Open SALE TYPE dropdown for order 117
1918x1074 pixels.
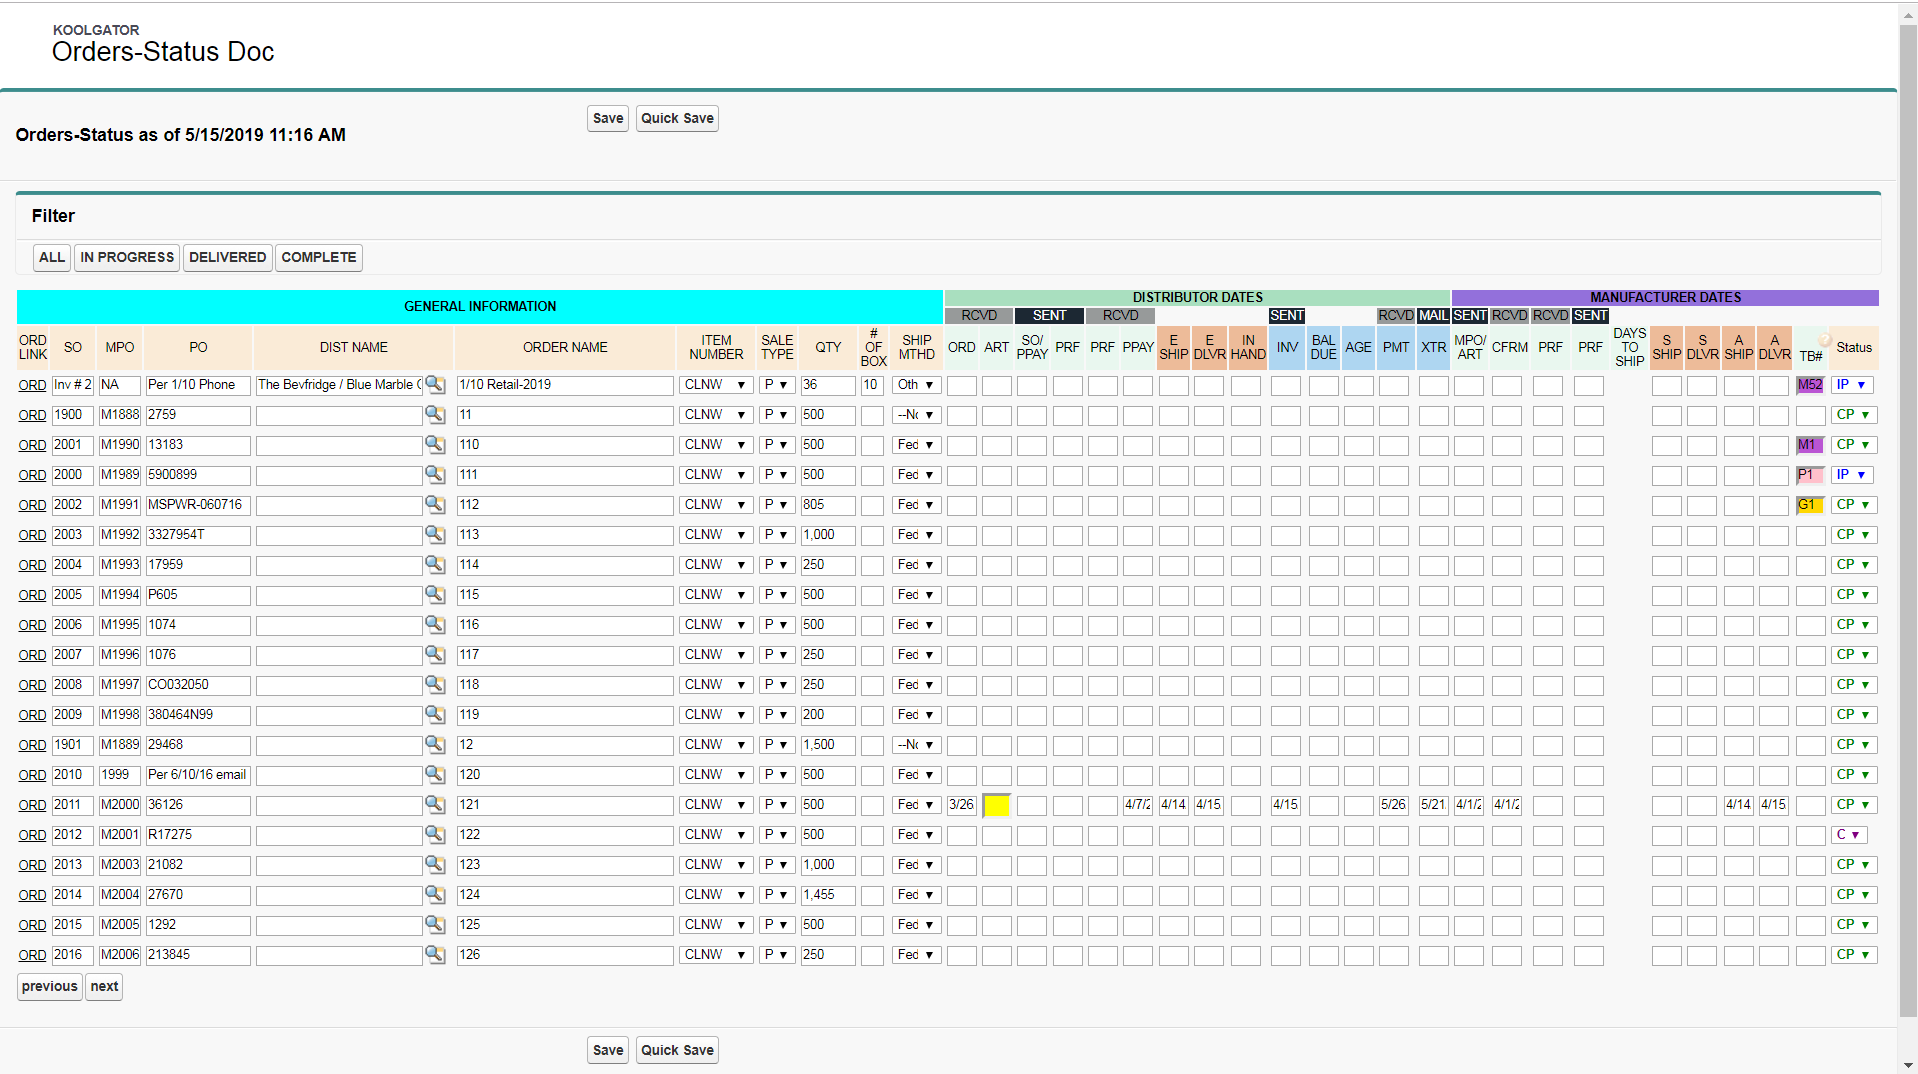pyautogui.click(x=776, y=655)
